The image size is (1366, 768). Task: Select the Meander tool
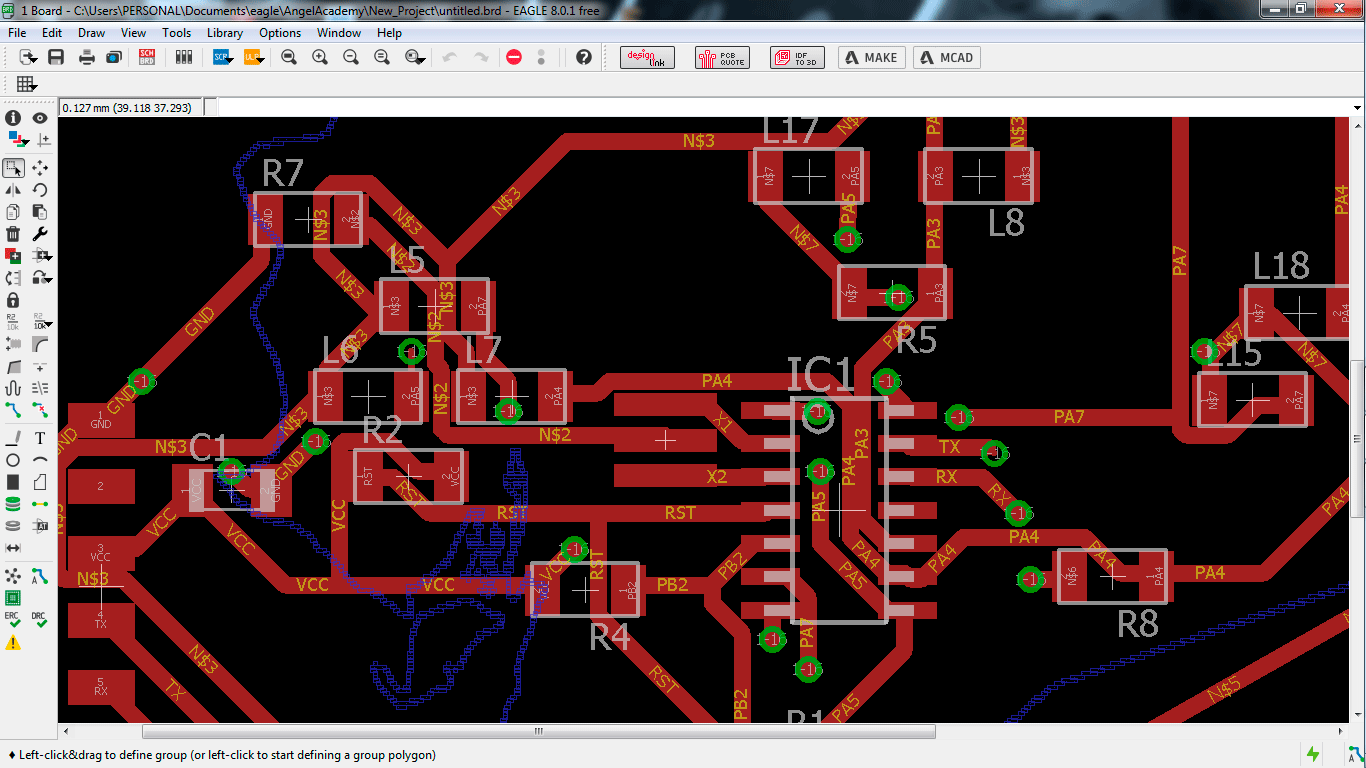coord(14,388)
